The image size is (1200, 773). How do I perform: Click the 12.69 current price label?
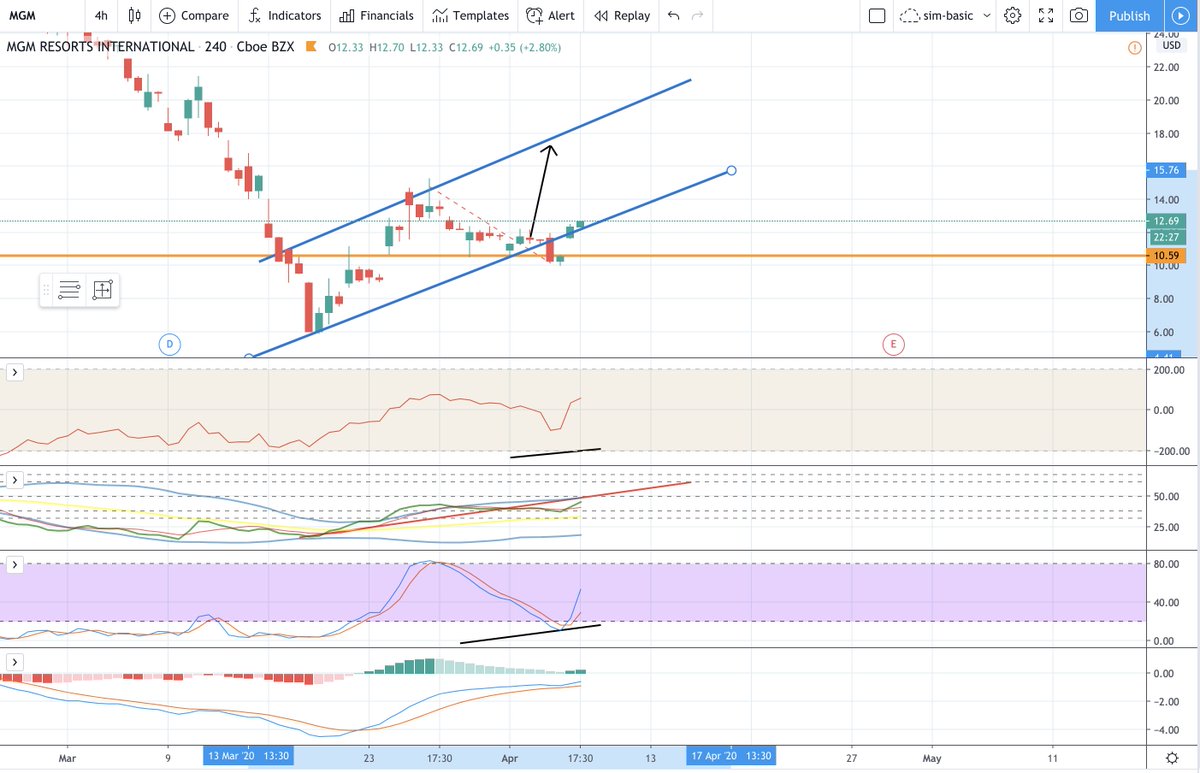click(x=1167, y=221)
